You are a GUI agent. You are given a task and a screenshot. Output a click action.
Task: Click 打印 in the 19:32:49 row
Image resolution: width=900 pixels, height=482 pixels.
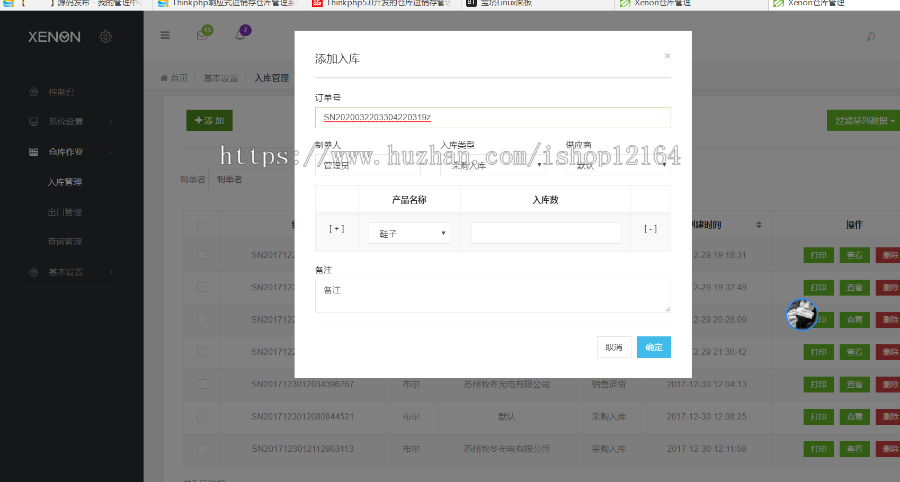818,287
